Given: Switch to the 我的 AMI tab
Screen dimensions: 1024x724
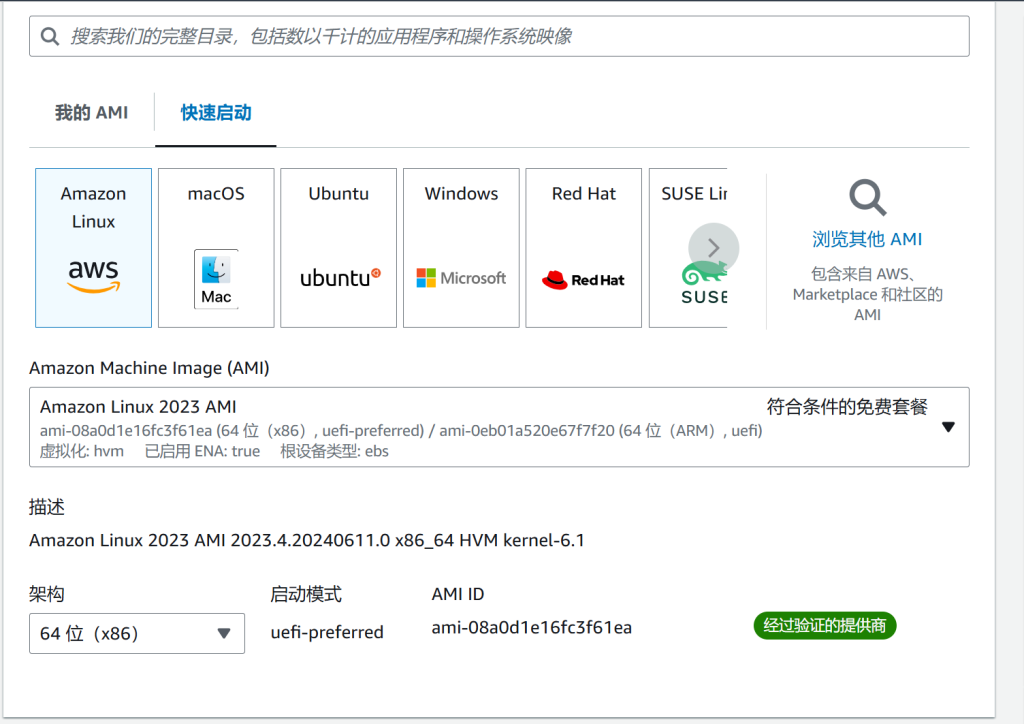Looking at the screenshot, I should point(91,113).
